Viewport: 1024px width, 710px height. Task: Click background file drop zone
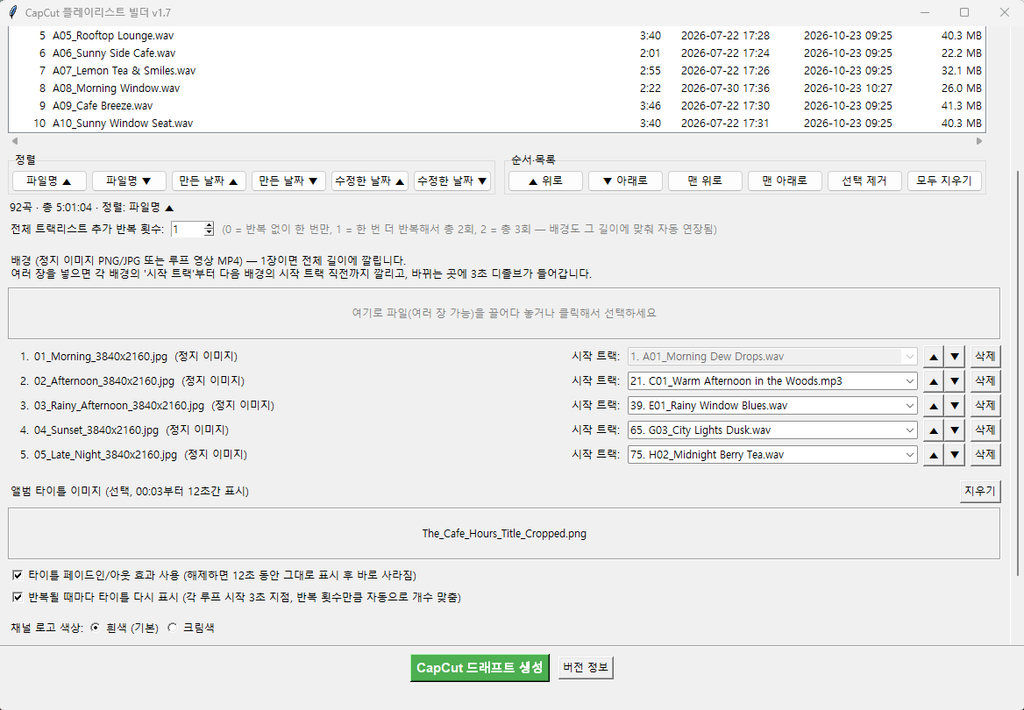[504, 313]
